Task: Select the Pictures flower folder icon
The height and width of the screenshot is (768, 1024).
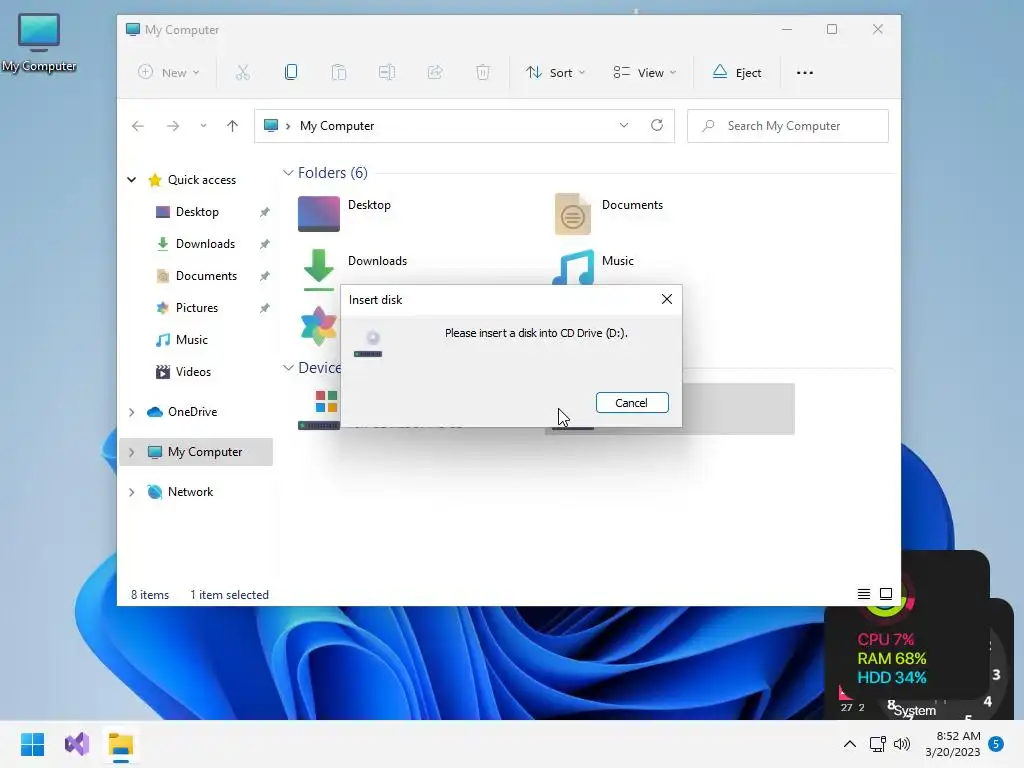Action: [319, 326]
